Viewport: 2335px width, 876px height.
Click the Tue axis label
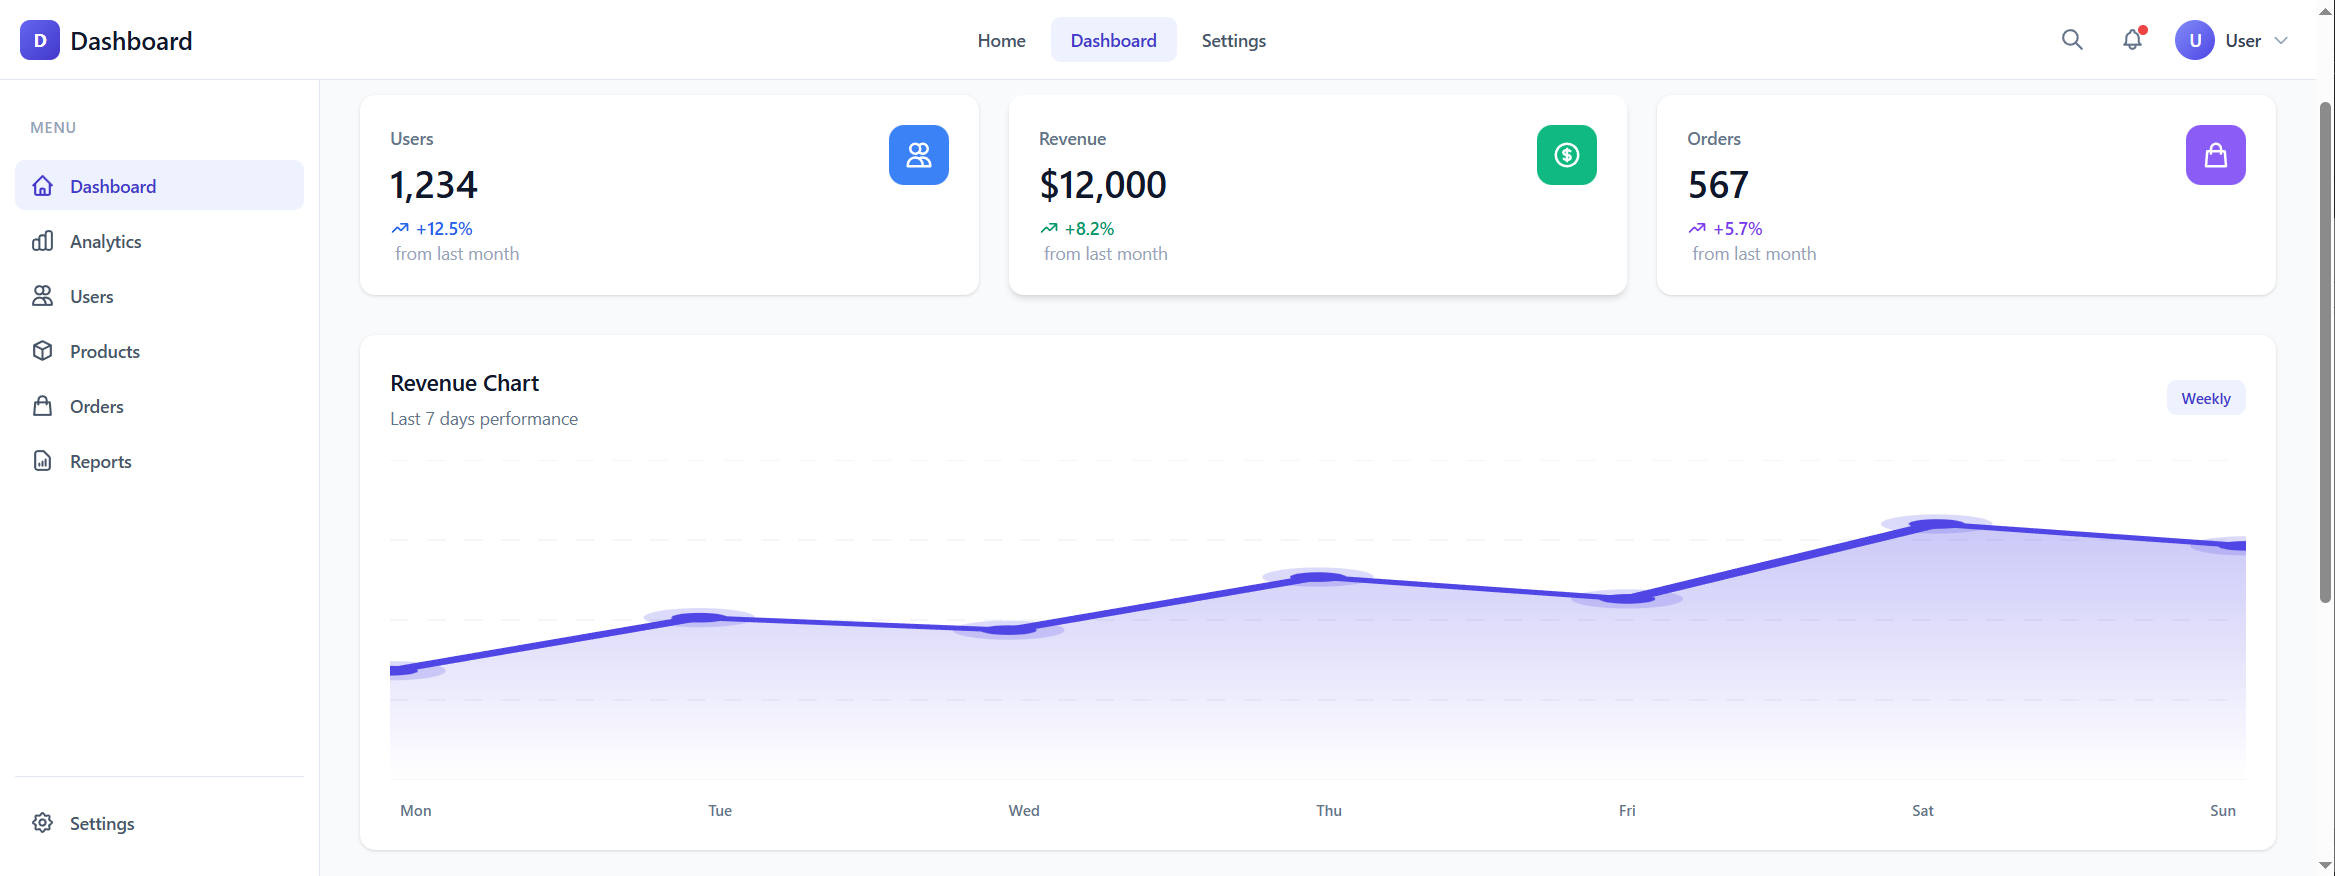point(720,811)
